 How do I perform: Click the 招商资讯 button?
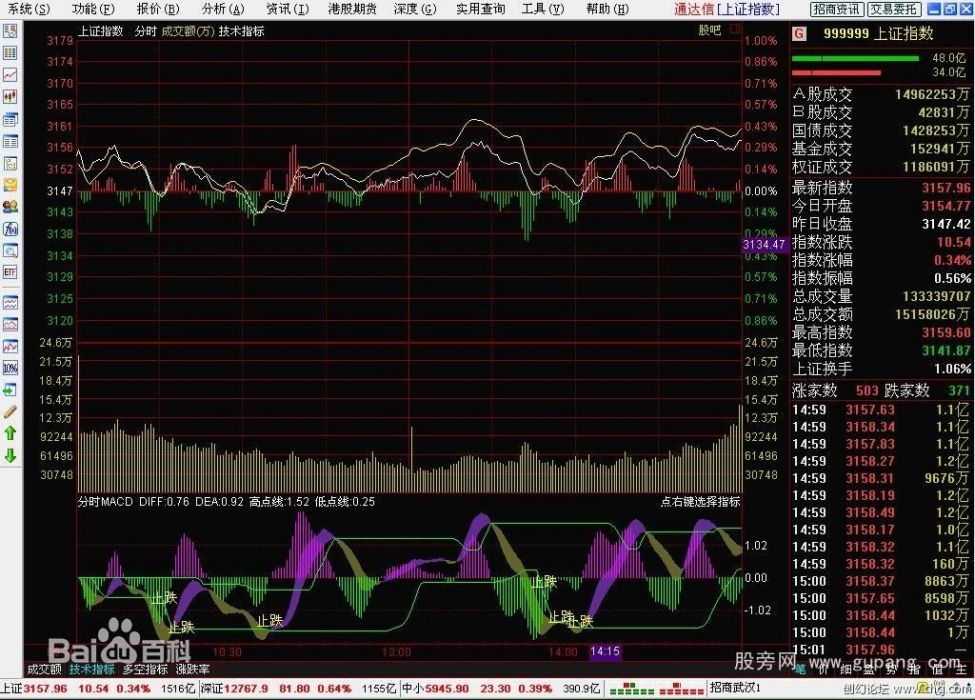[x=837, y=9]
